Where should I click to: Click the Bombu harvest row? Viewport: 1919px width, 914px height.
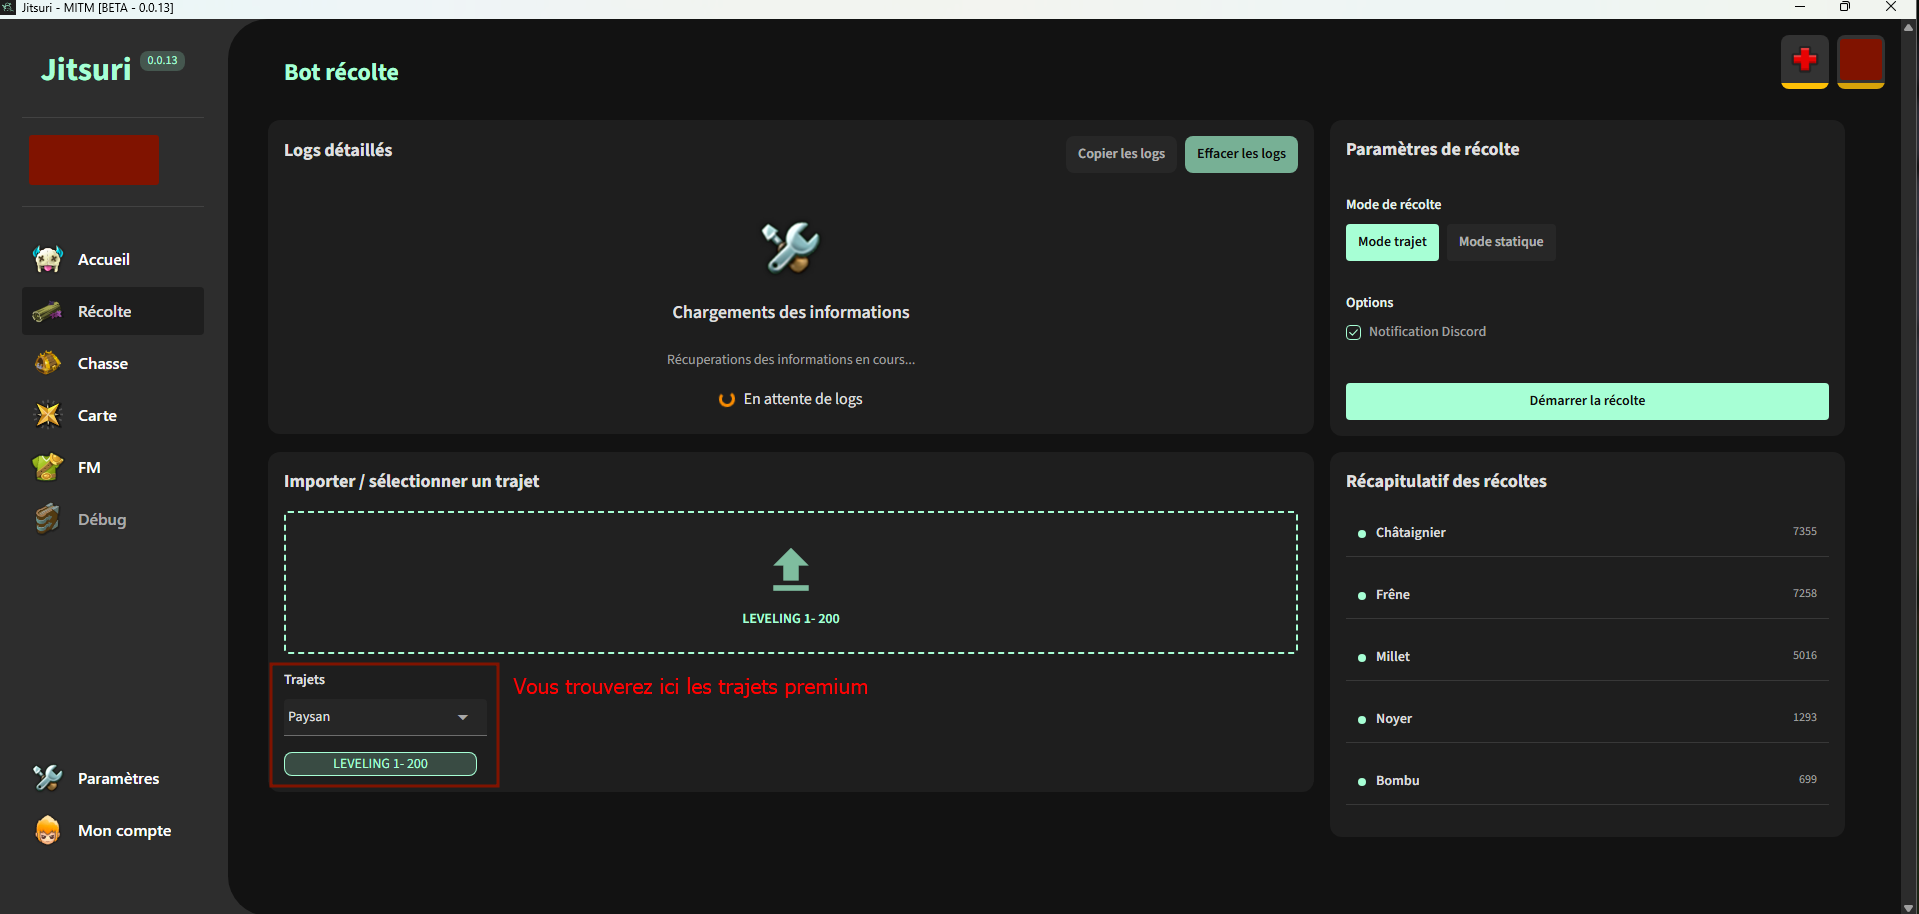1587,781
